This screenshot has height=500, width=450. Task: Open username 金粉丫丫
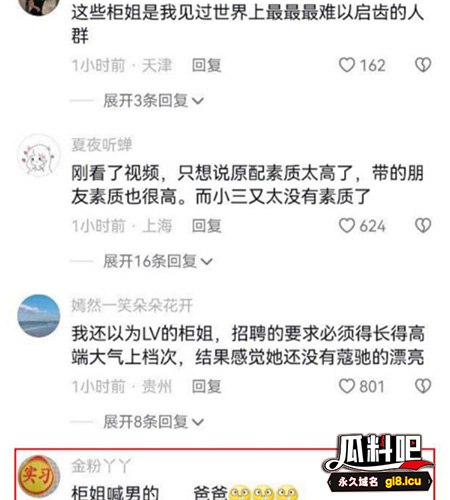(101, 465)
